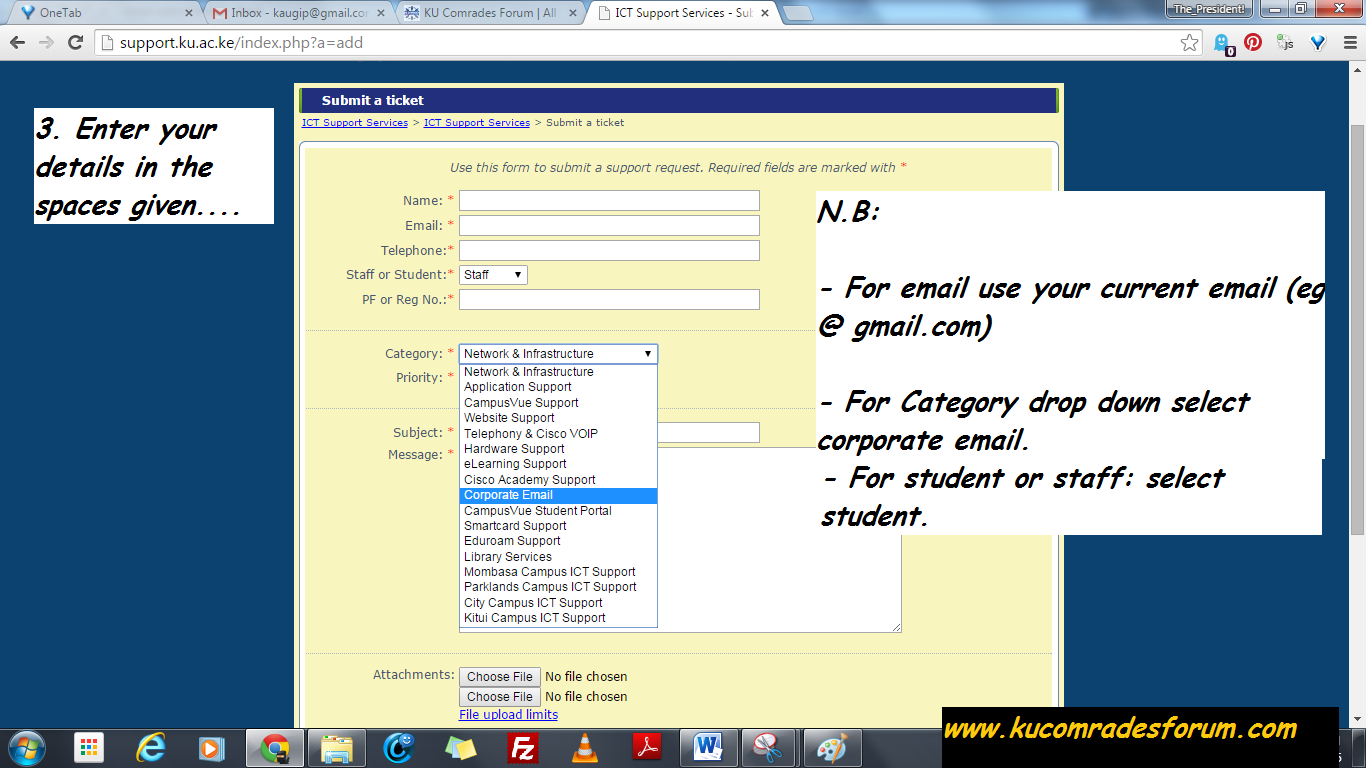Choose Network & Infrastructure from the list
This screenshot has height=768, width=1366.
coord(558,372)
